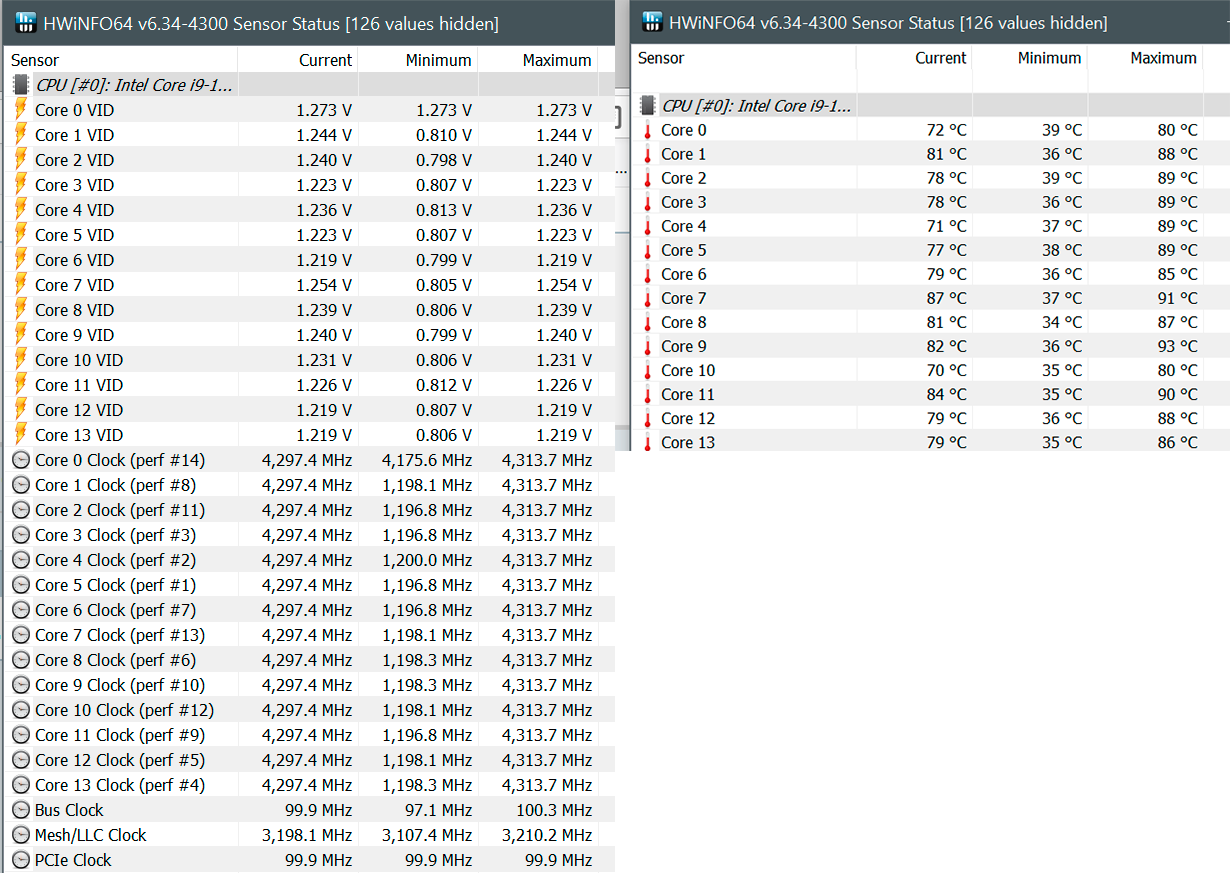Click the lightning bolt icon for Core 0 VID
1230x873 pixels.
pos(21,110)
